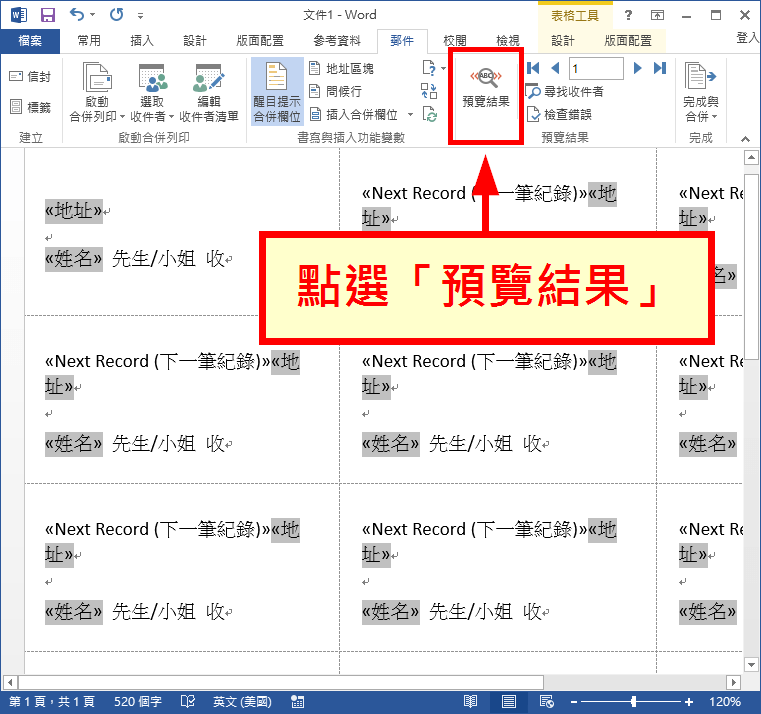
Task: Switch to the 檢視 tab
Action: click(x=508, y=41)
